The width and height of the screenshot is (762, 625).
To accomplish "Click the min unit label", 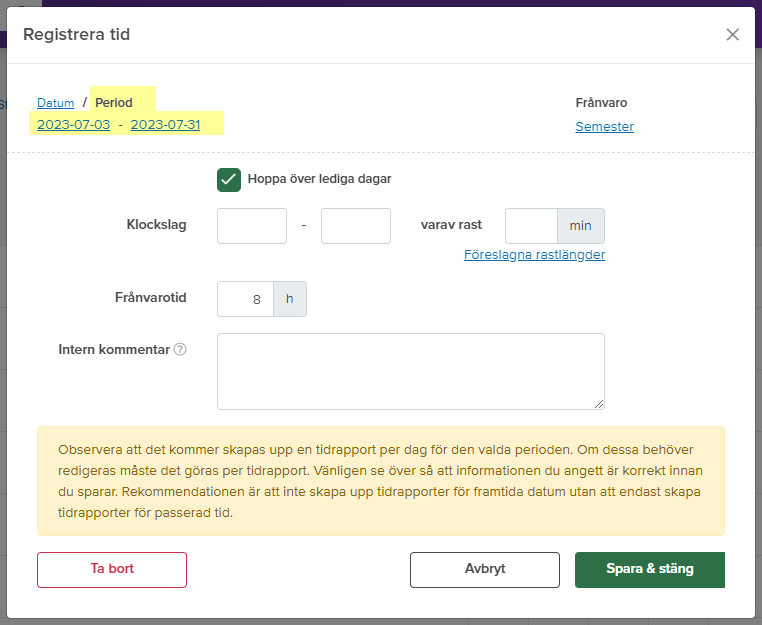I will (x=581, y=226).
